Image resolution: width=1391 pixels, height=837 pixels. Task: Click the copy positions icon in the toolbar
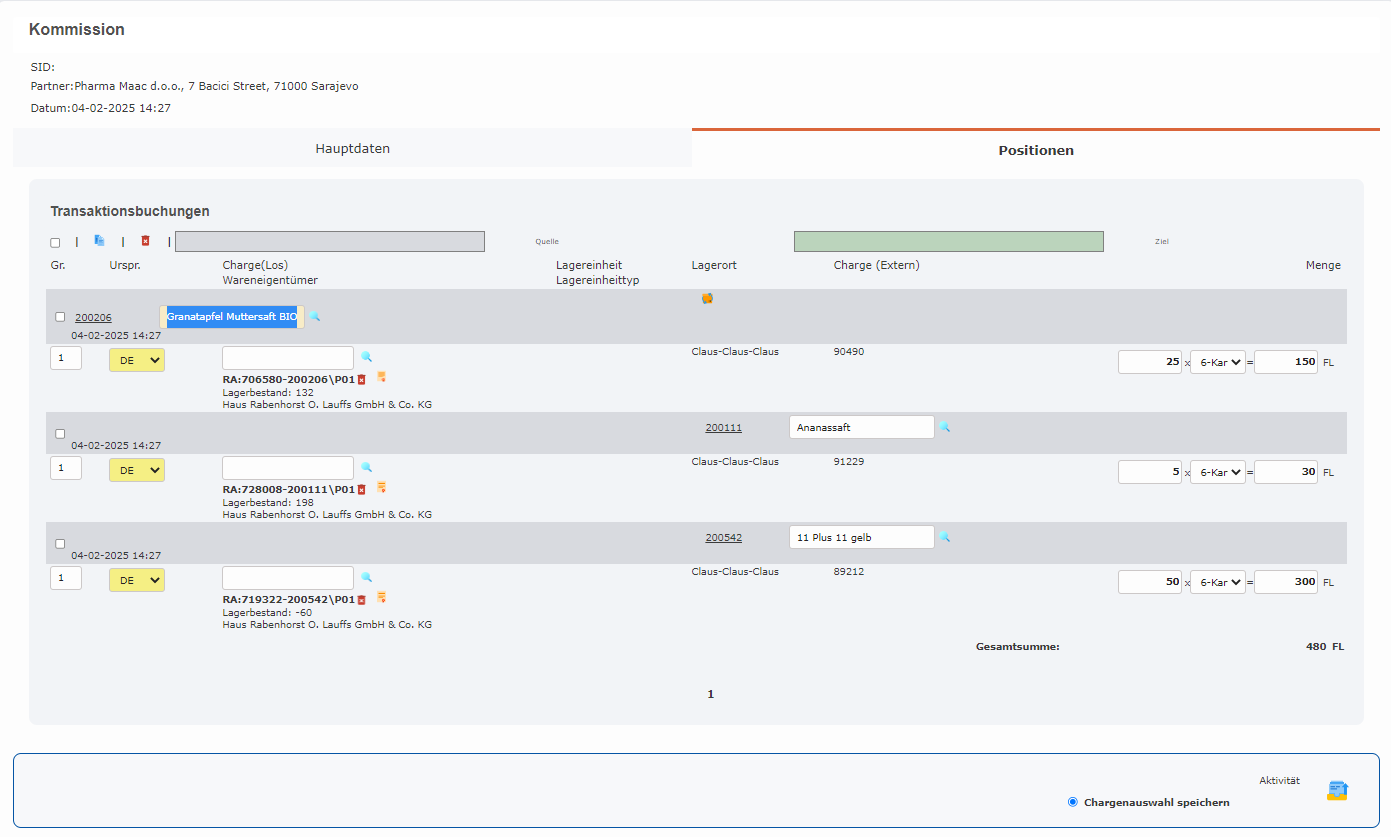coord(99,241)
